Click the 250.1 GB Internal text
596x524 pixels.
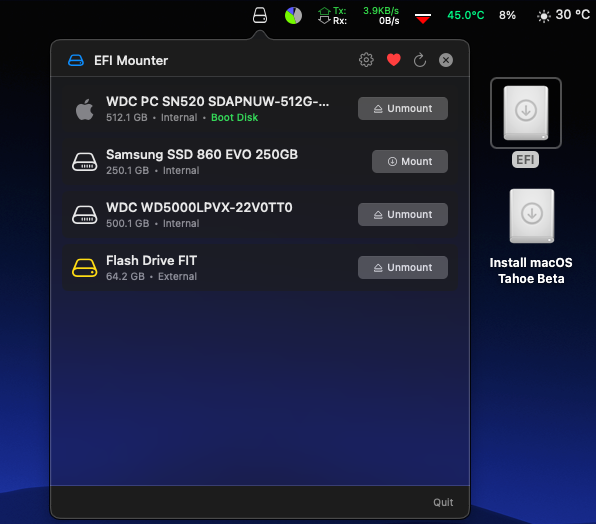point(152,170)
